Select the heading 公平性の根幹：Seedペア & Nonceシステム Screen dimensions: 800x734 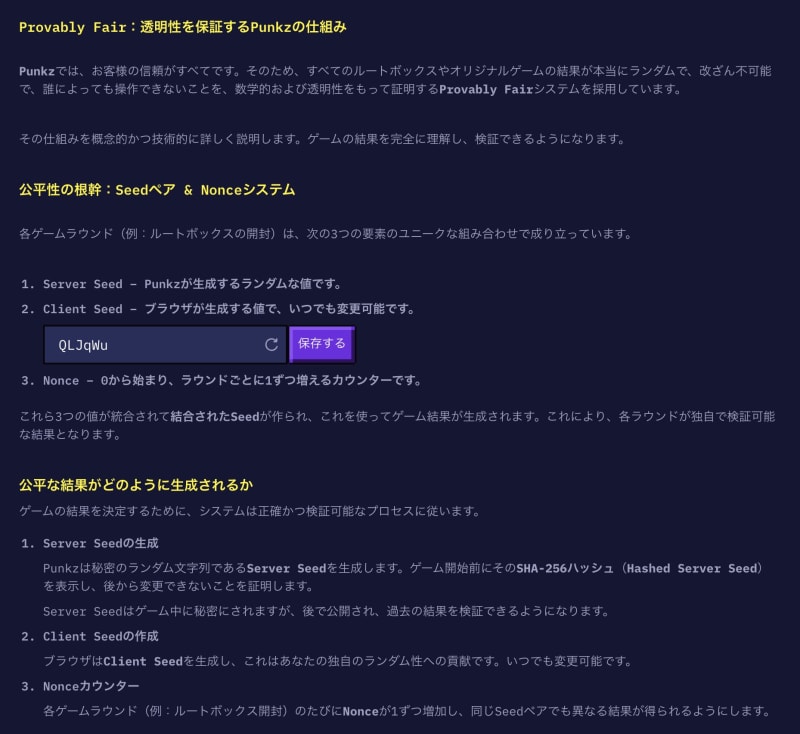pyautogui.click(x=157, y=190)
